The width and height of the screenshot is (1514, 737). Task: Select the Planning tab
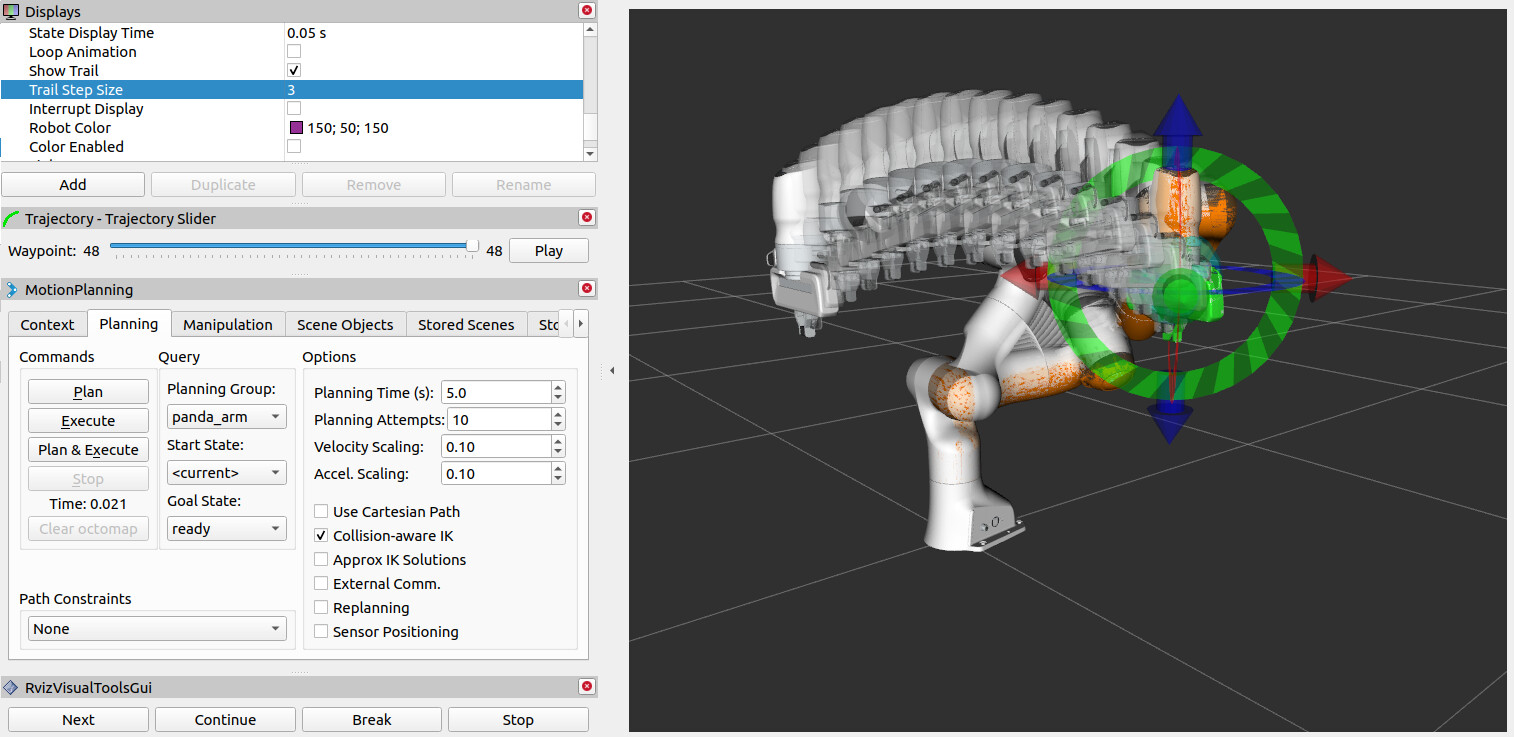tap(128, 323)
